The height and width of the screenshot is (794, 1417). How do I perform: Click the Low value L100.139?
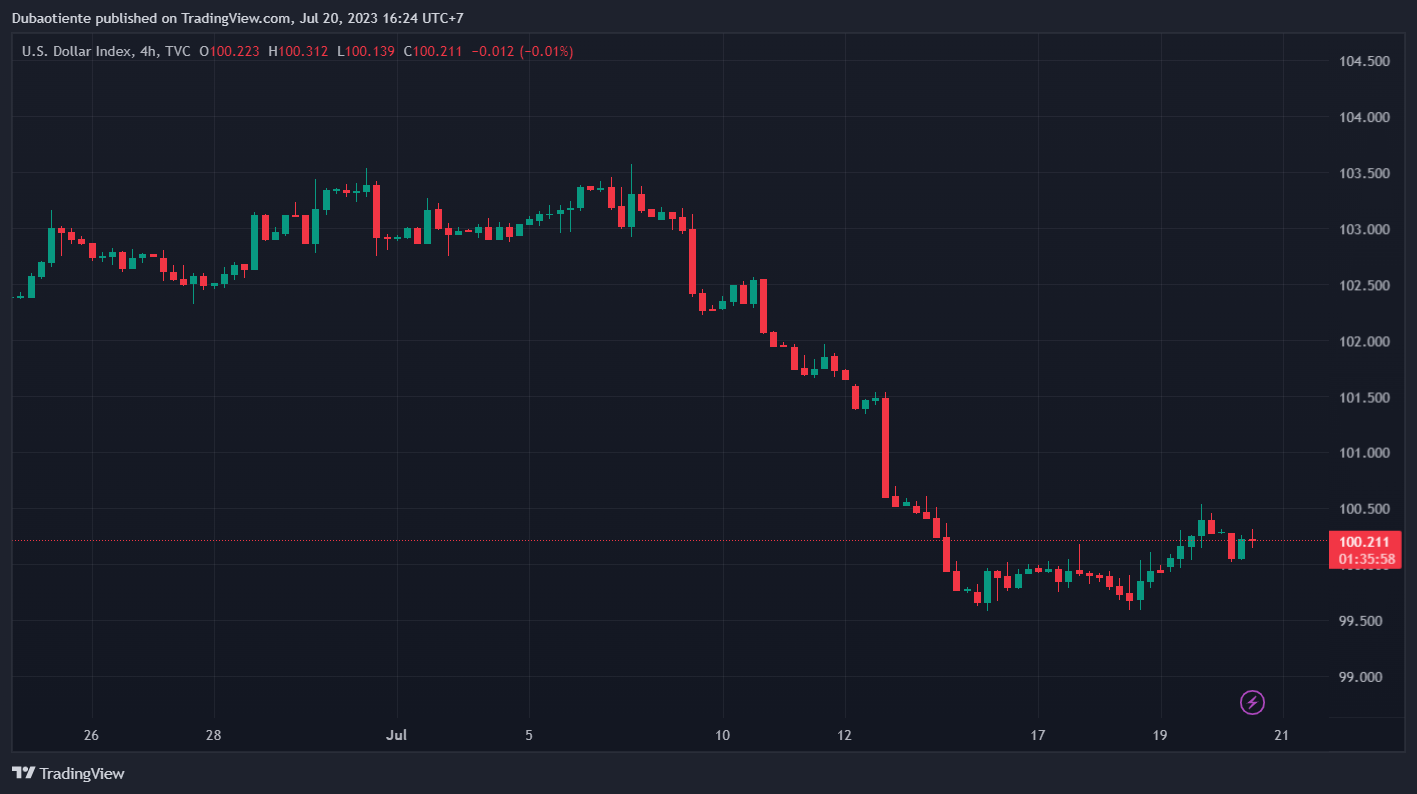366,51
